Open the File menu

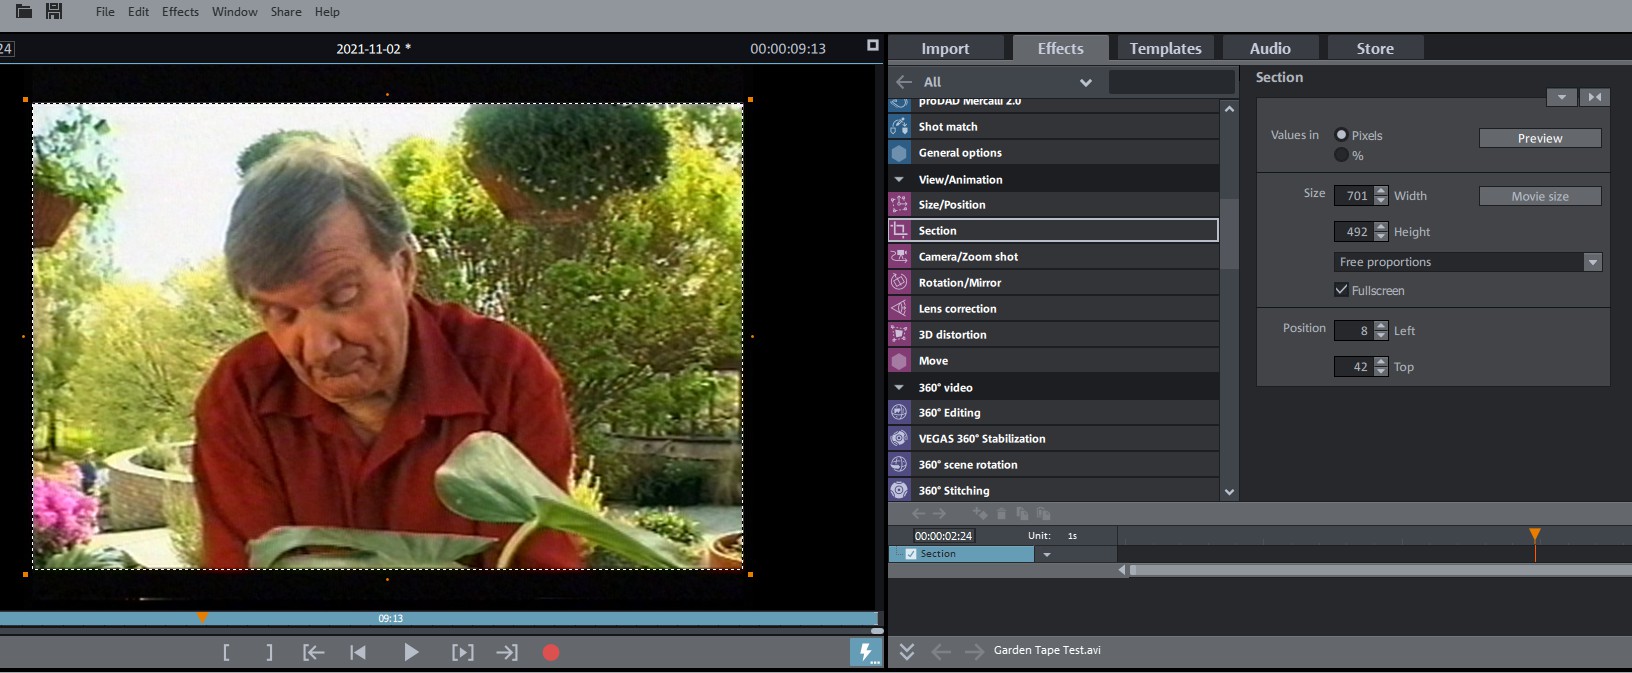[105, 12]
